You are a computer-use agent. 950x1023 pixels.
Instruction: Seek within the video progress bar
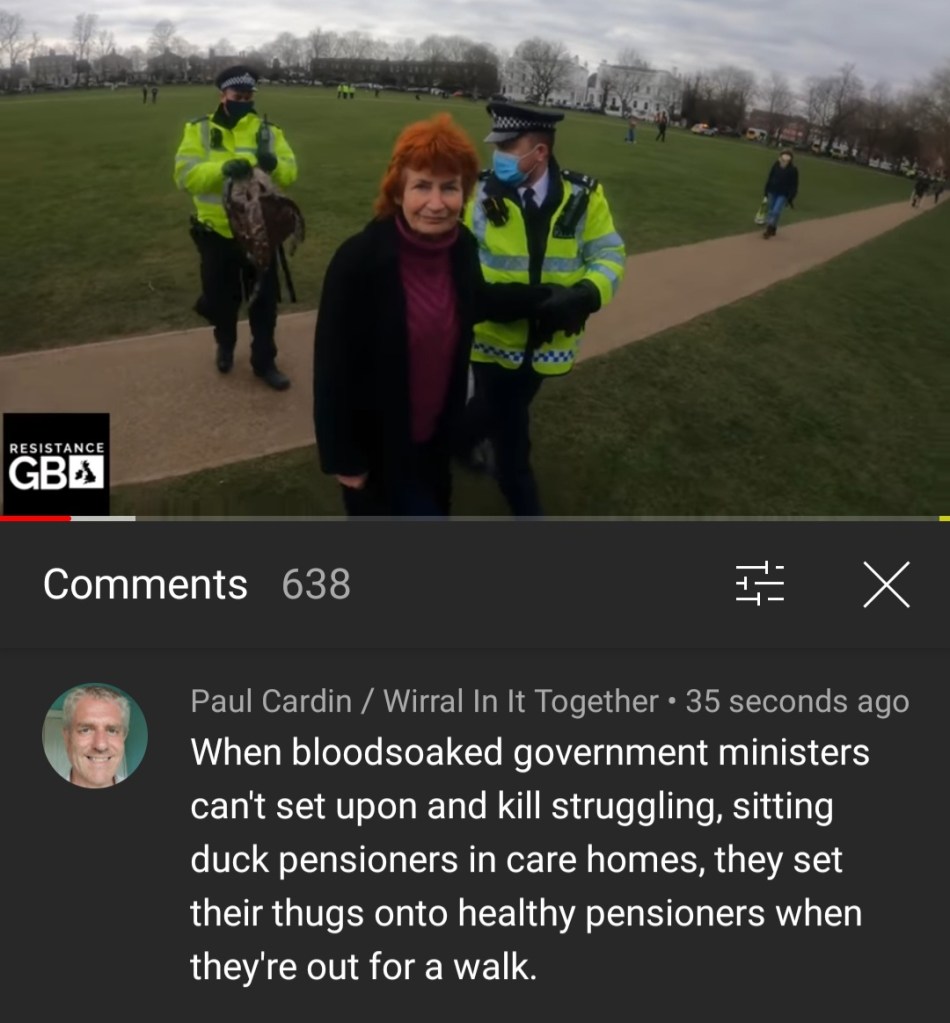pyautogui.click(x=475, y=519)
